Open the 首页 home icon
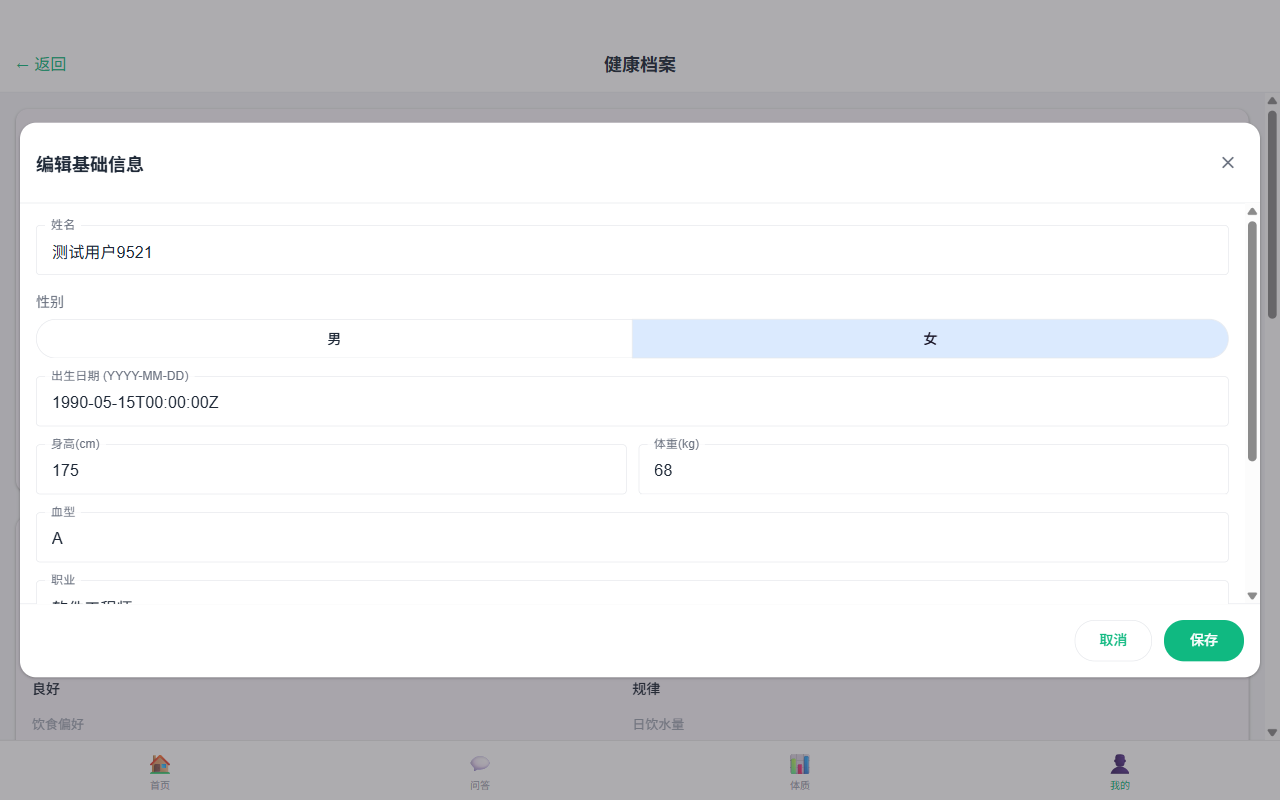 click(x=160, y=764)
